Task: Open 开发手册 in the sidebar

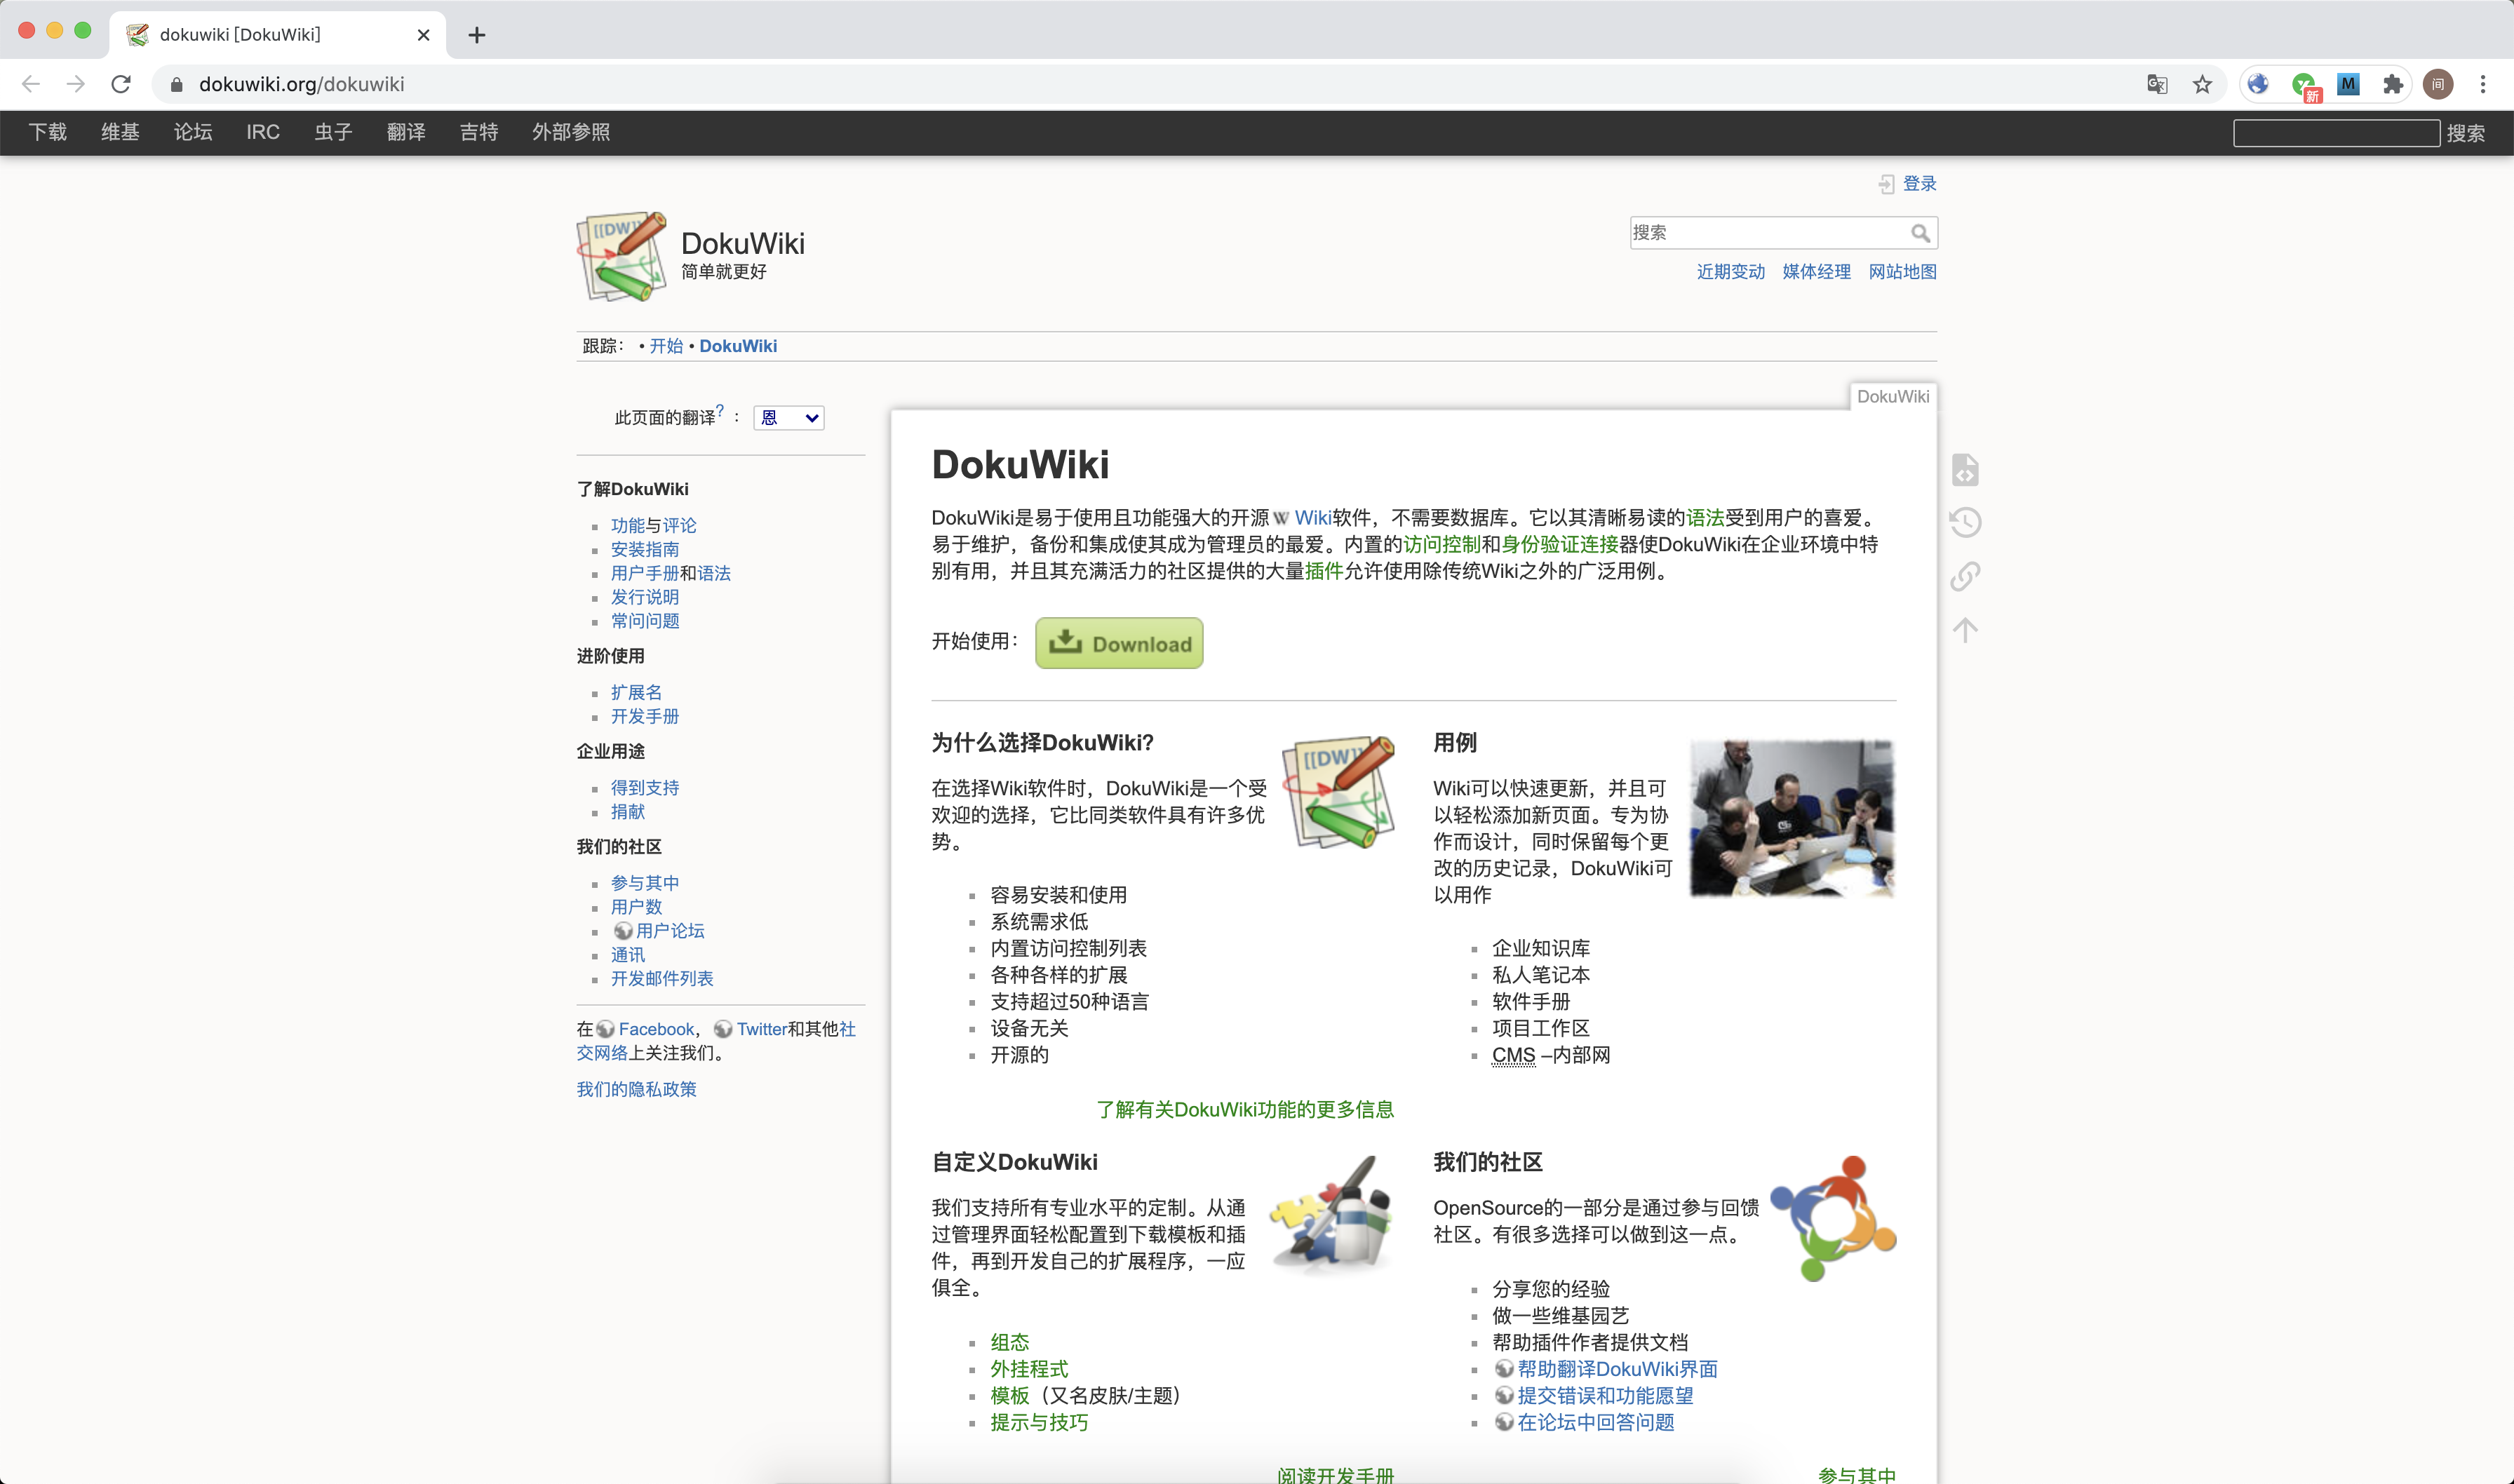Action: [645, 717]
